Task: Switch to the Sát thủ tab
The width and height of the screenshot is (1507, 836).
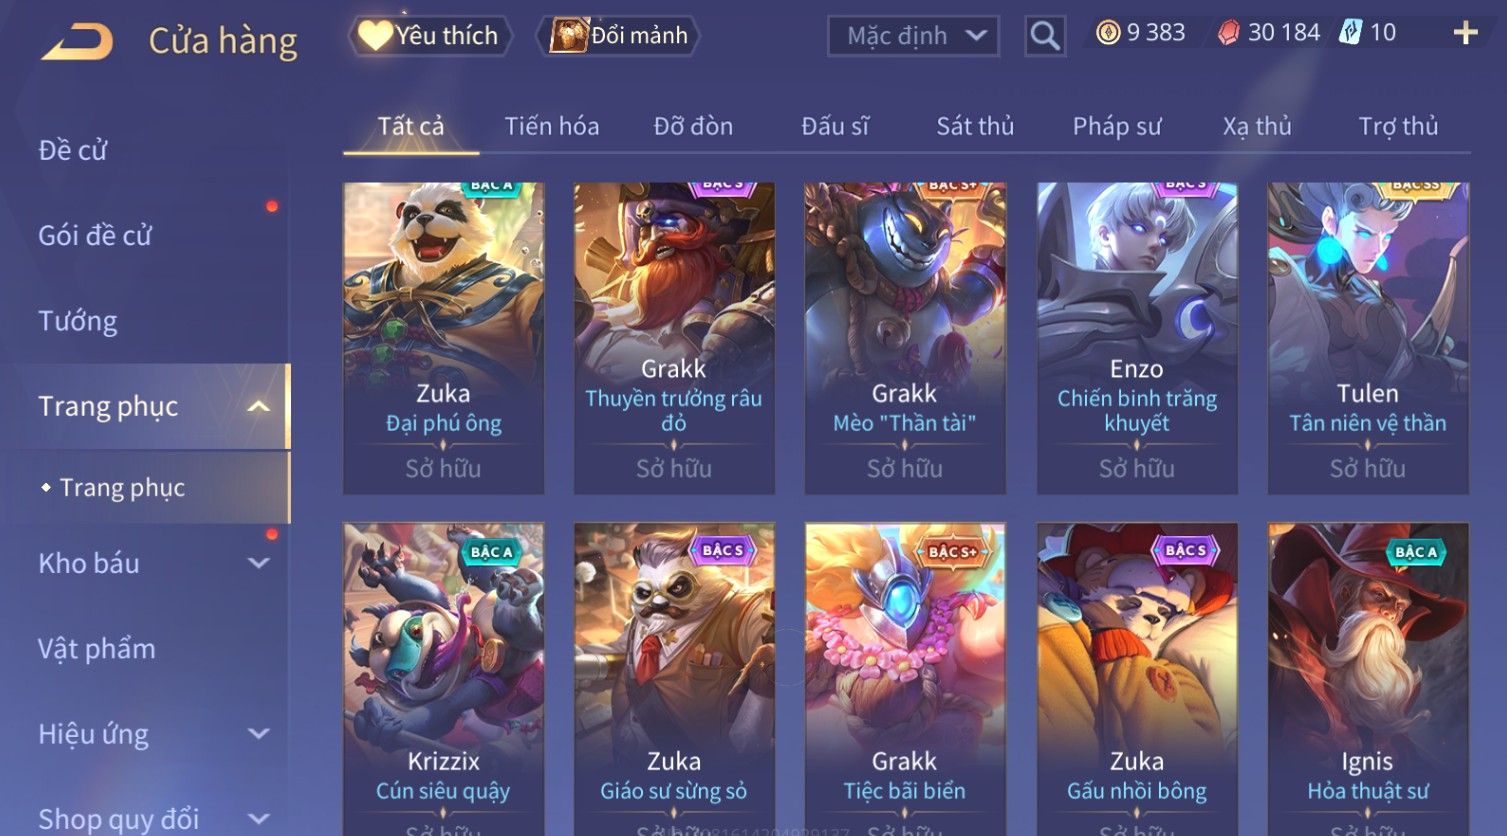Action: tap(975, 126)
